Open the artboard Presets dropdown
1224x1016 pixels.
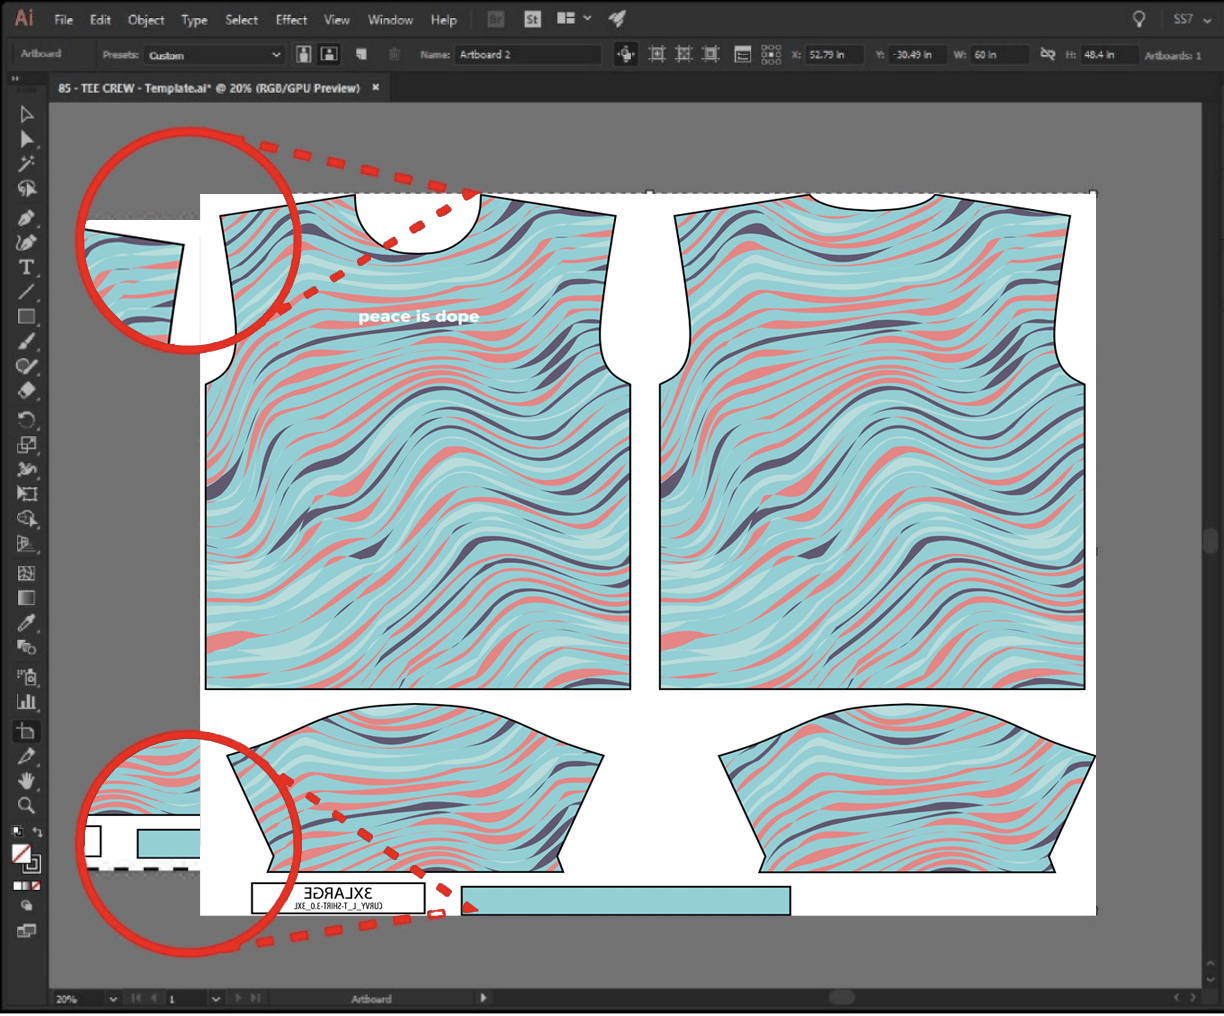tap(214, 55)
